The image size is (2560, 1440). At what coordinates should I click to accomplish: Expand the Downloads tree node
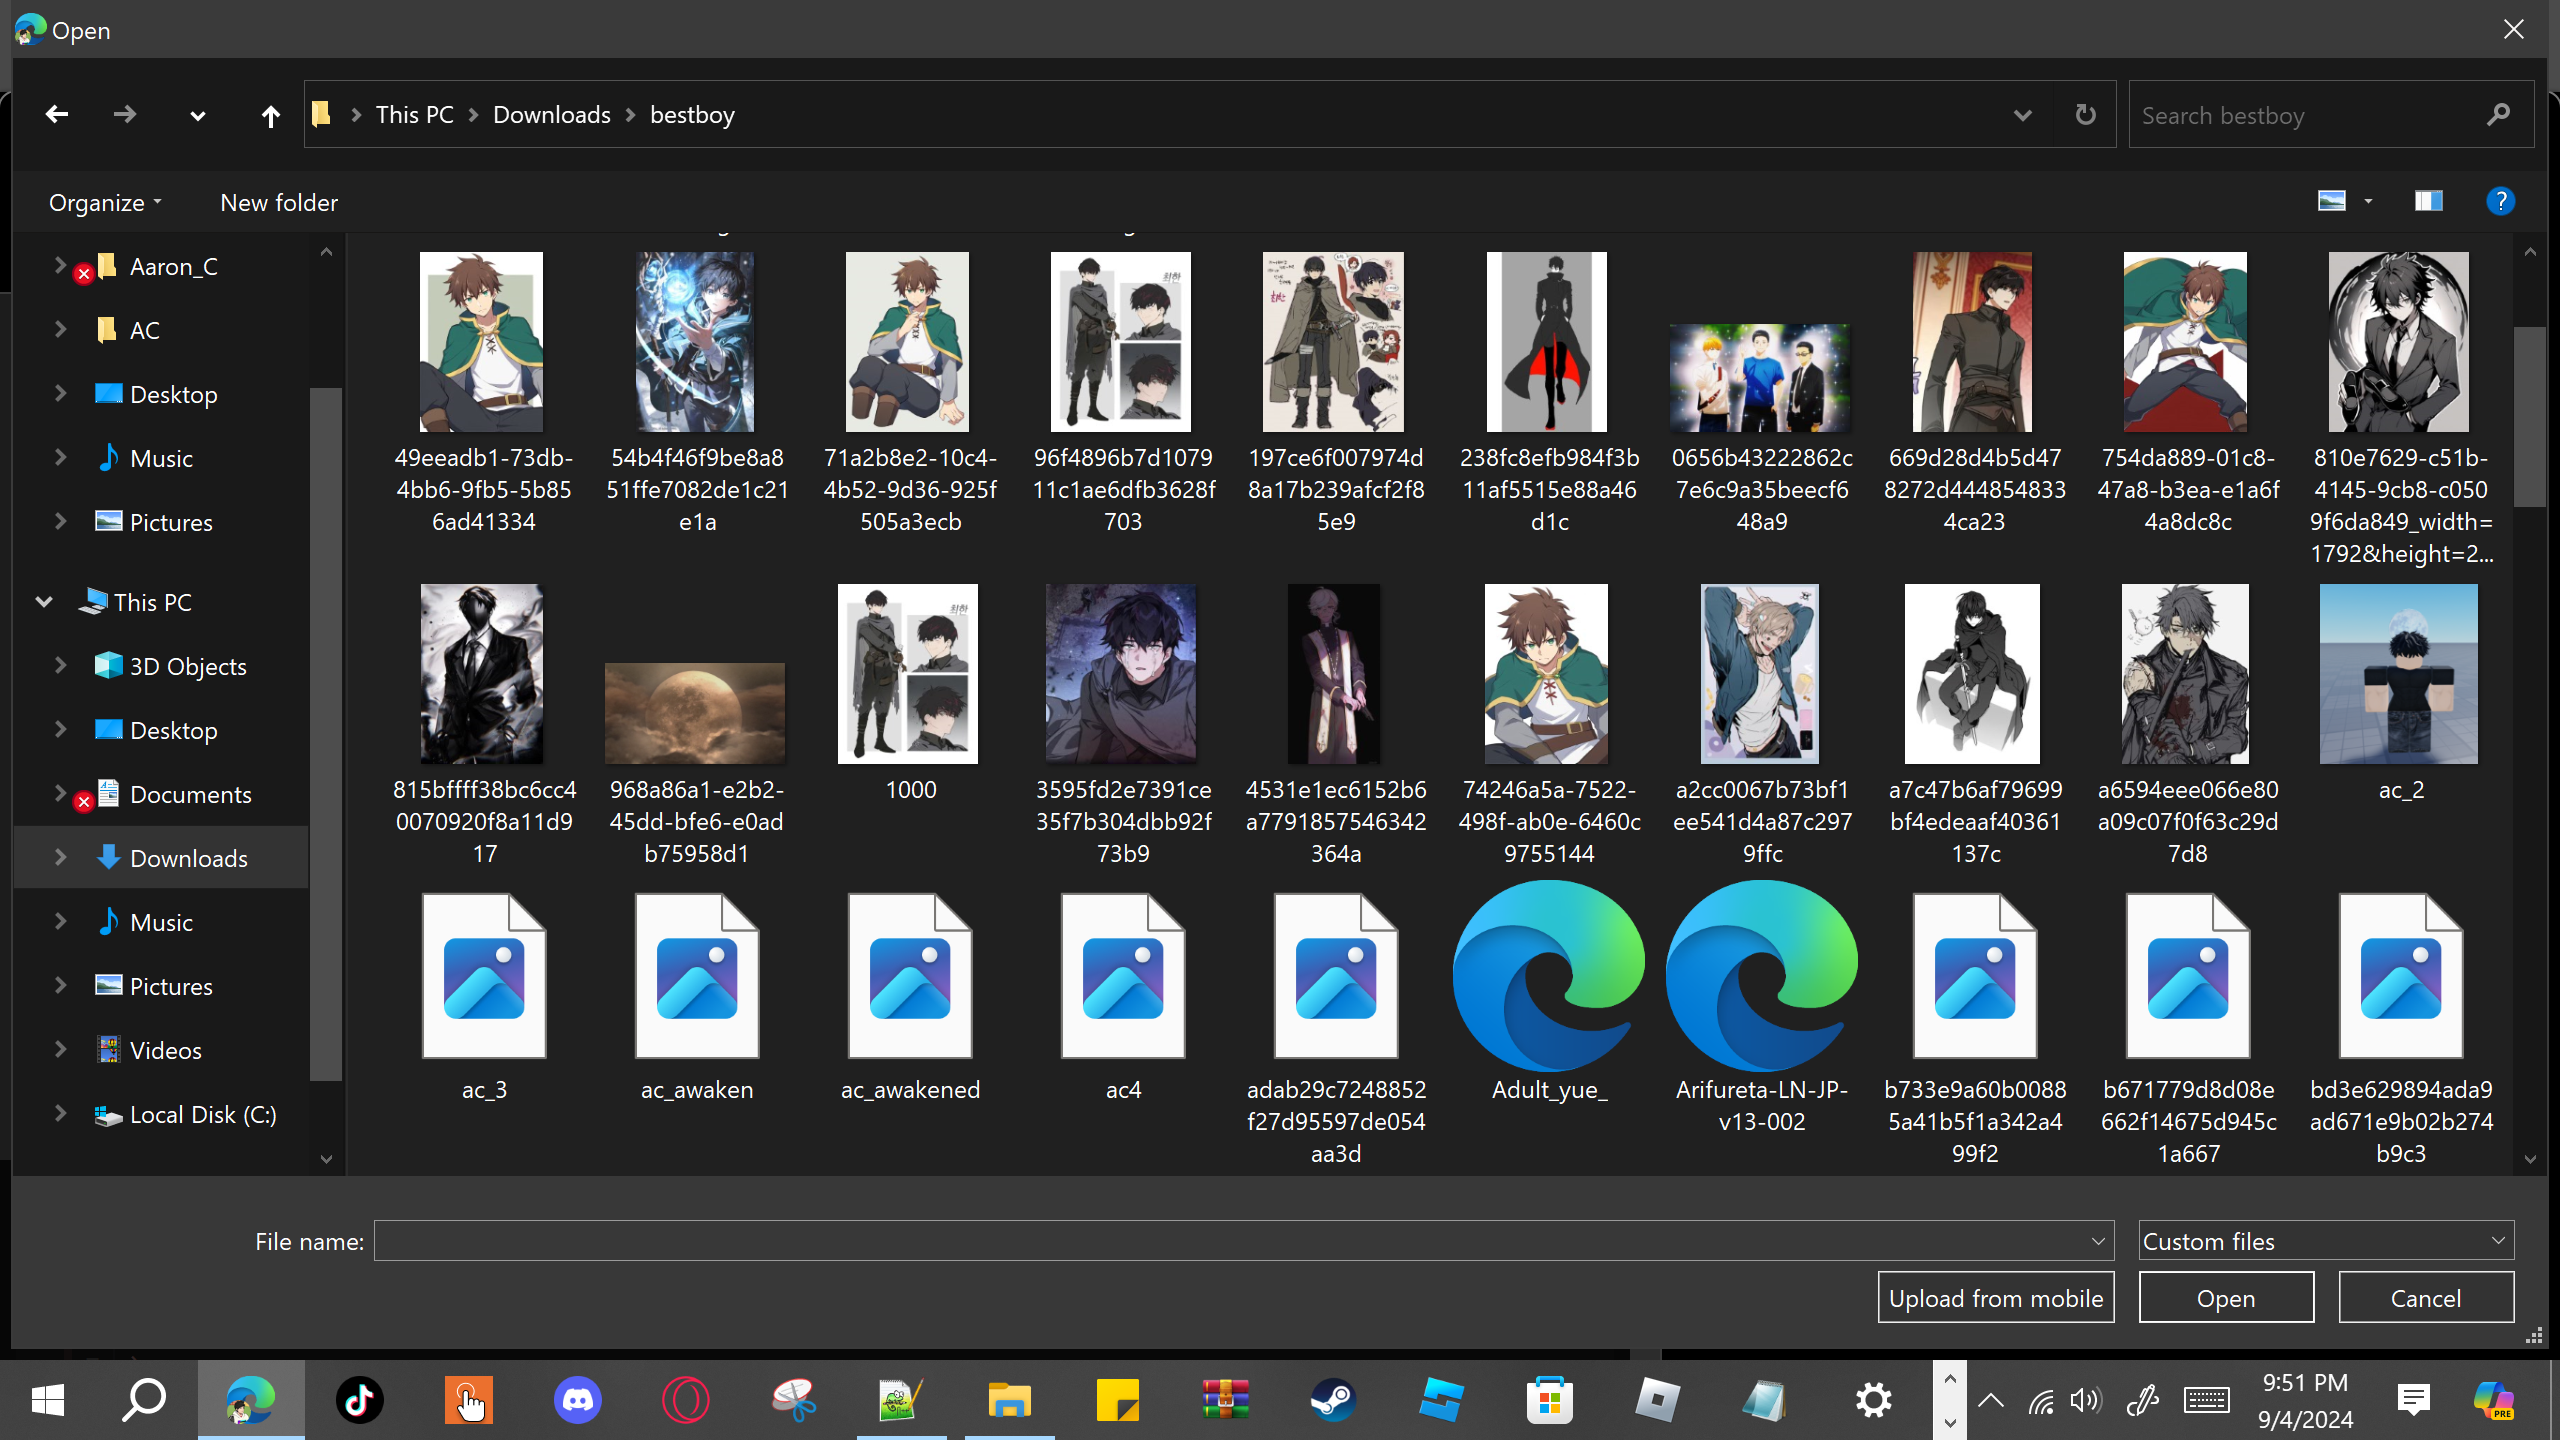pyautogui.click(x=60, y=858)
